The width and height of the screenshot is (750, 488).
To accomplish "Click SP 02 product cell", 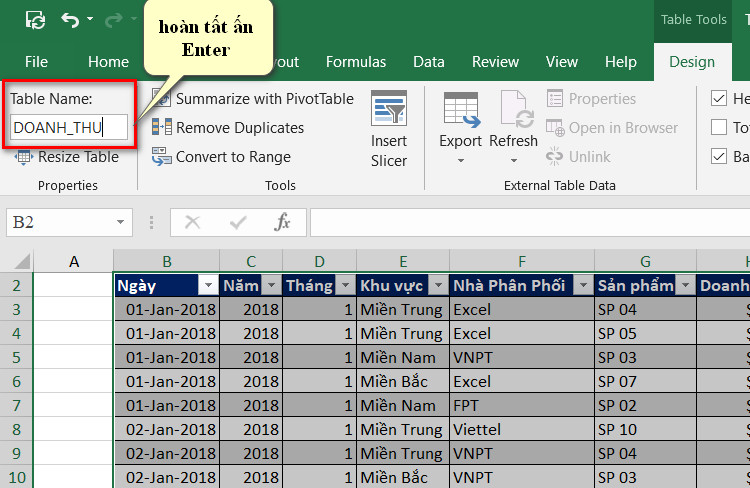I will point(645,405).
